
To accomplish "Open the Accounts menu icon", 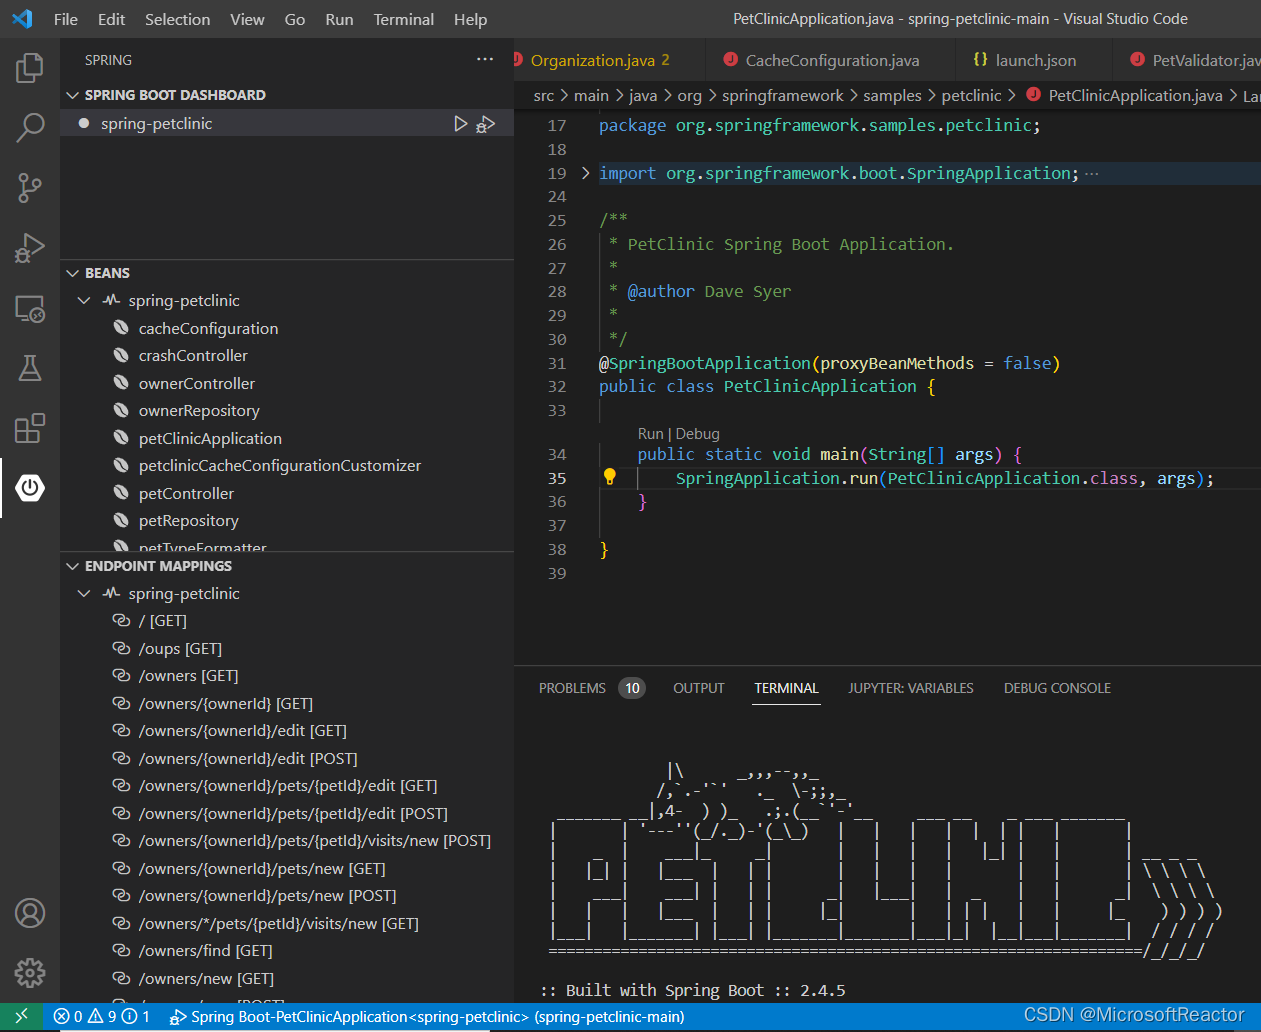I will pos(30,913).
